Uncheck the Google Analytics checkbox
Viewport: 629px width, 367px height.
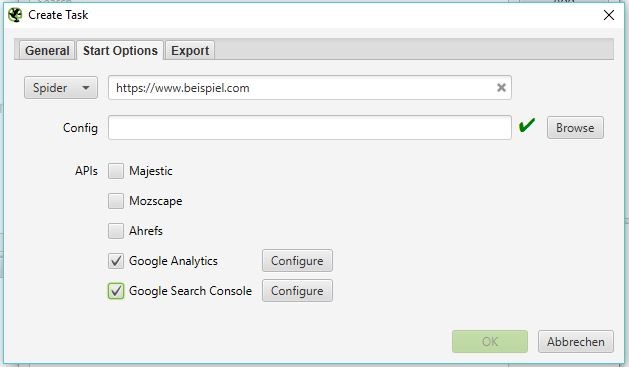click(116, 261)
